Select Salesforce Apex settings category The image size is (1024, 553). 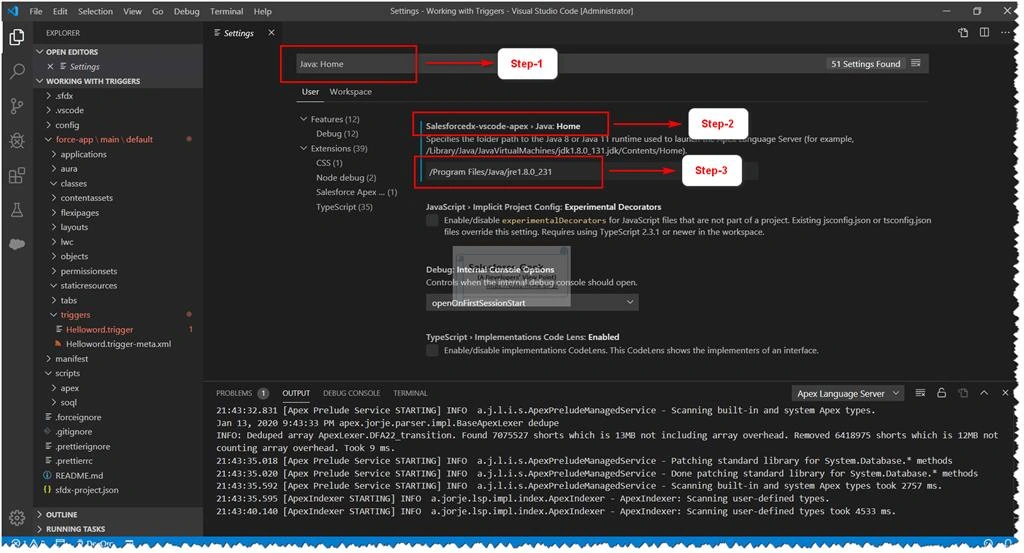(357, 192)
